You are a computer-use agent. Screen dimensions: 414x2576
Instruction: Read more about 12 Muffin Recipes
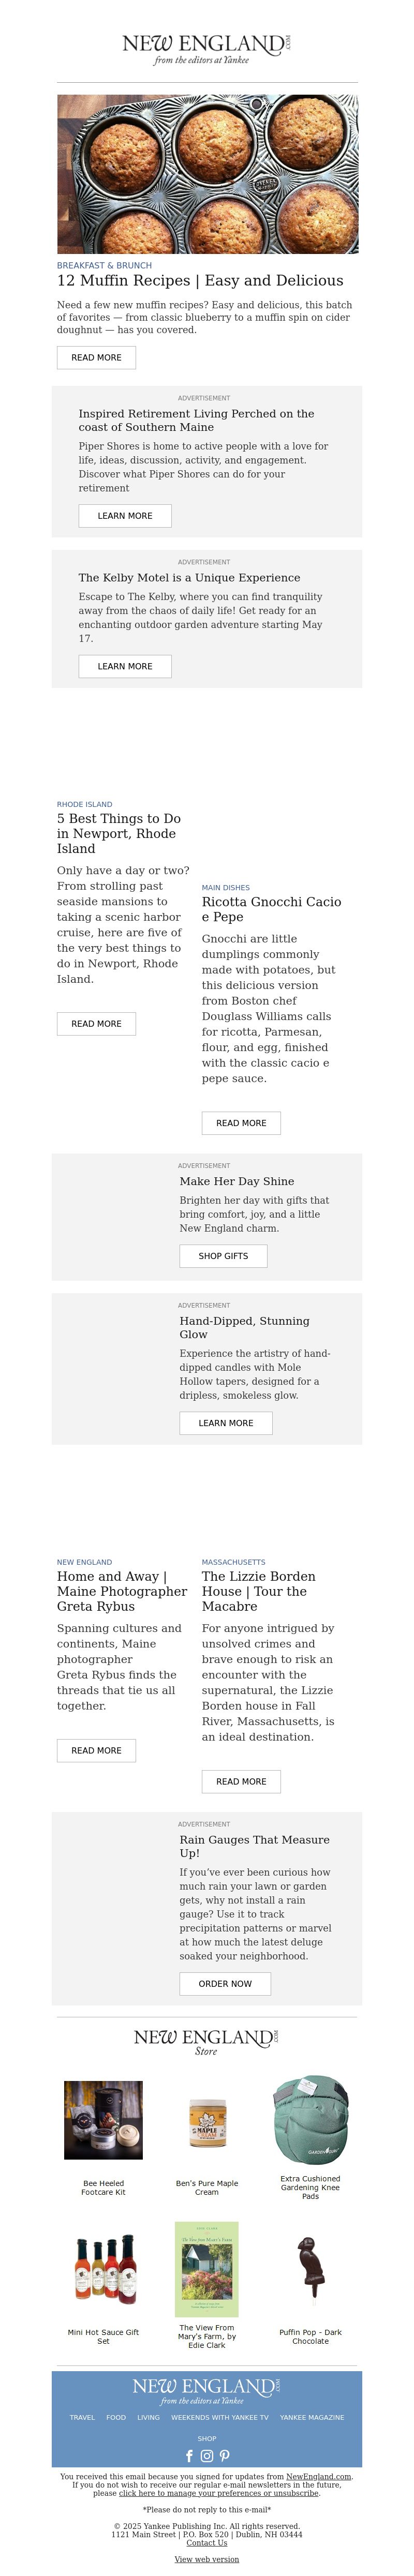pos(96,357)
